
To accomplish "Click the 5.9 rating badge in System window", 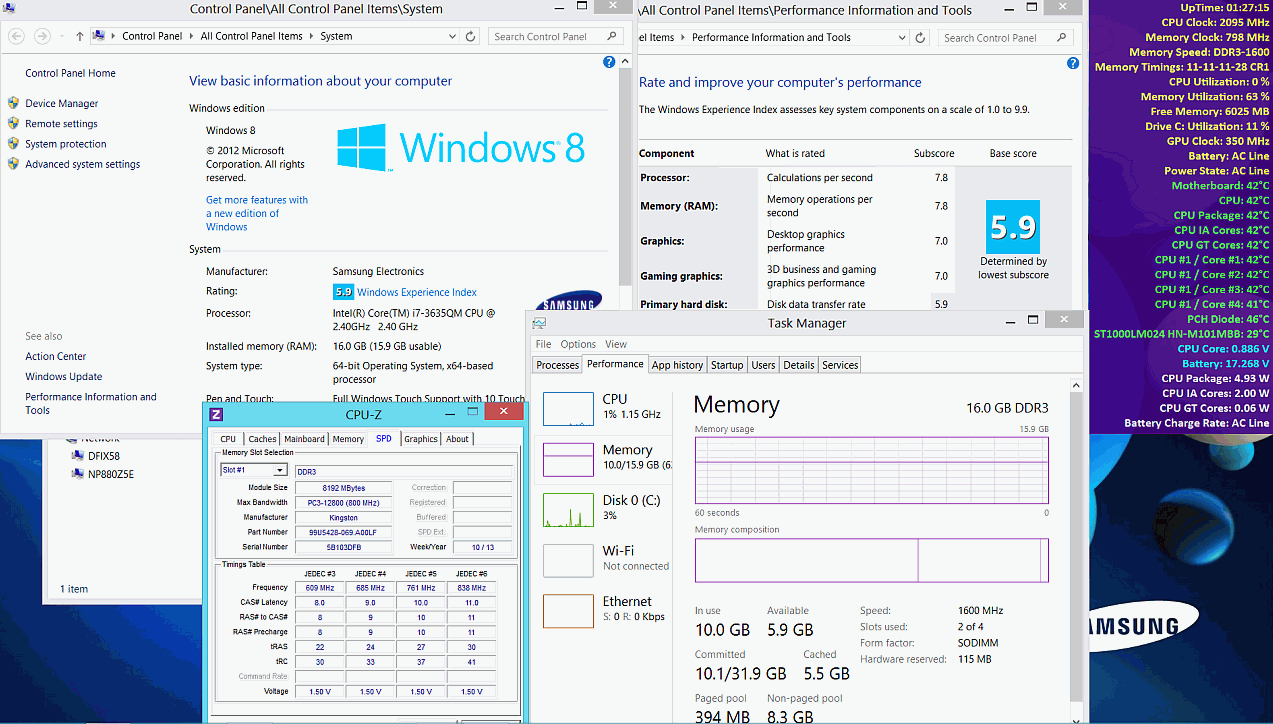I will [x=343, y=292].
